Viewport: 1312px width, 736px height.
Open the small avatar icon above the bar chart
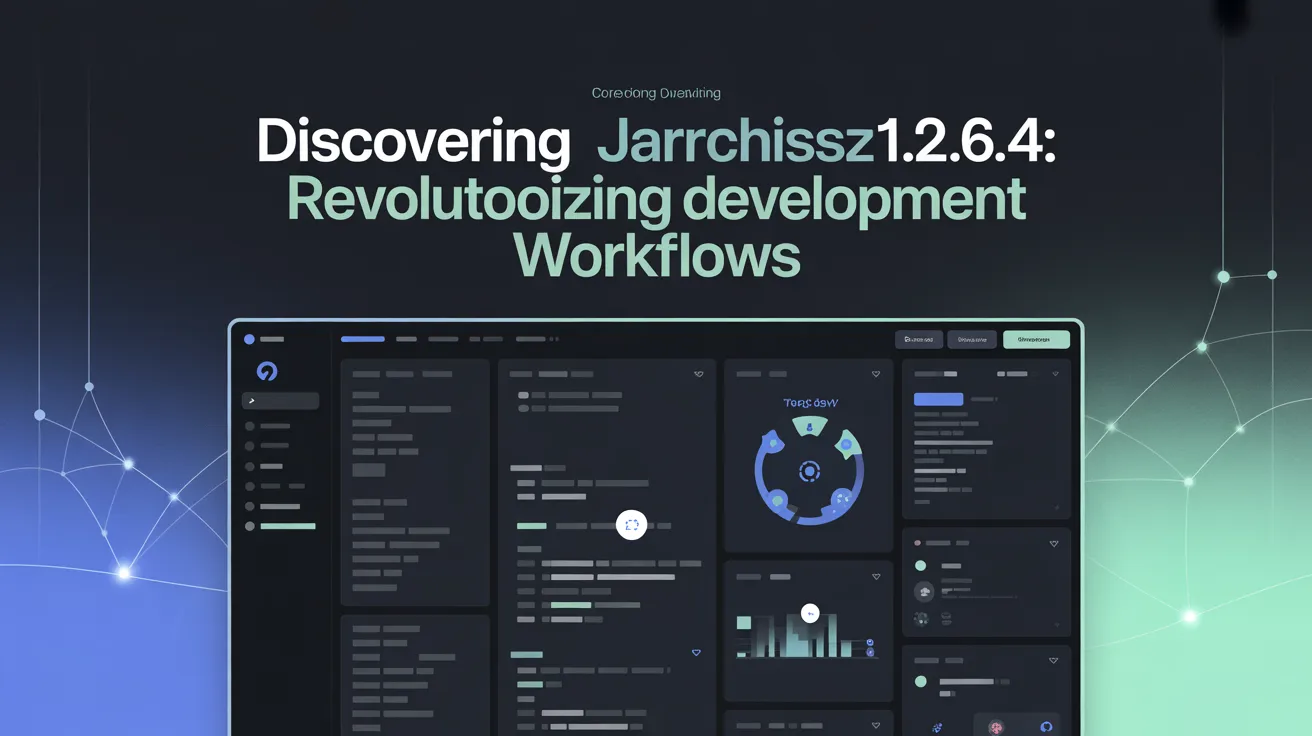pyautogui.click(x=809, y=614)
